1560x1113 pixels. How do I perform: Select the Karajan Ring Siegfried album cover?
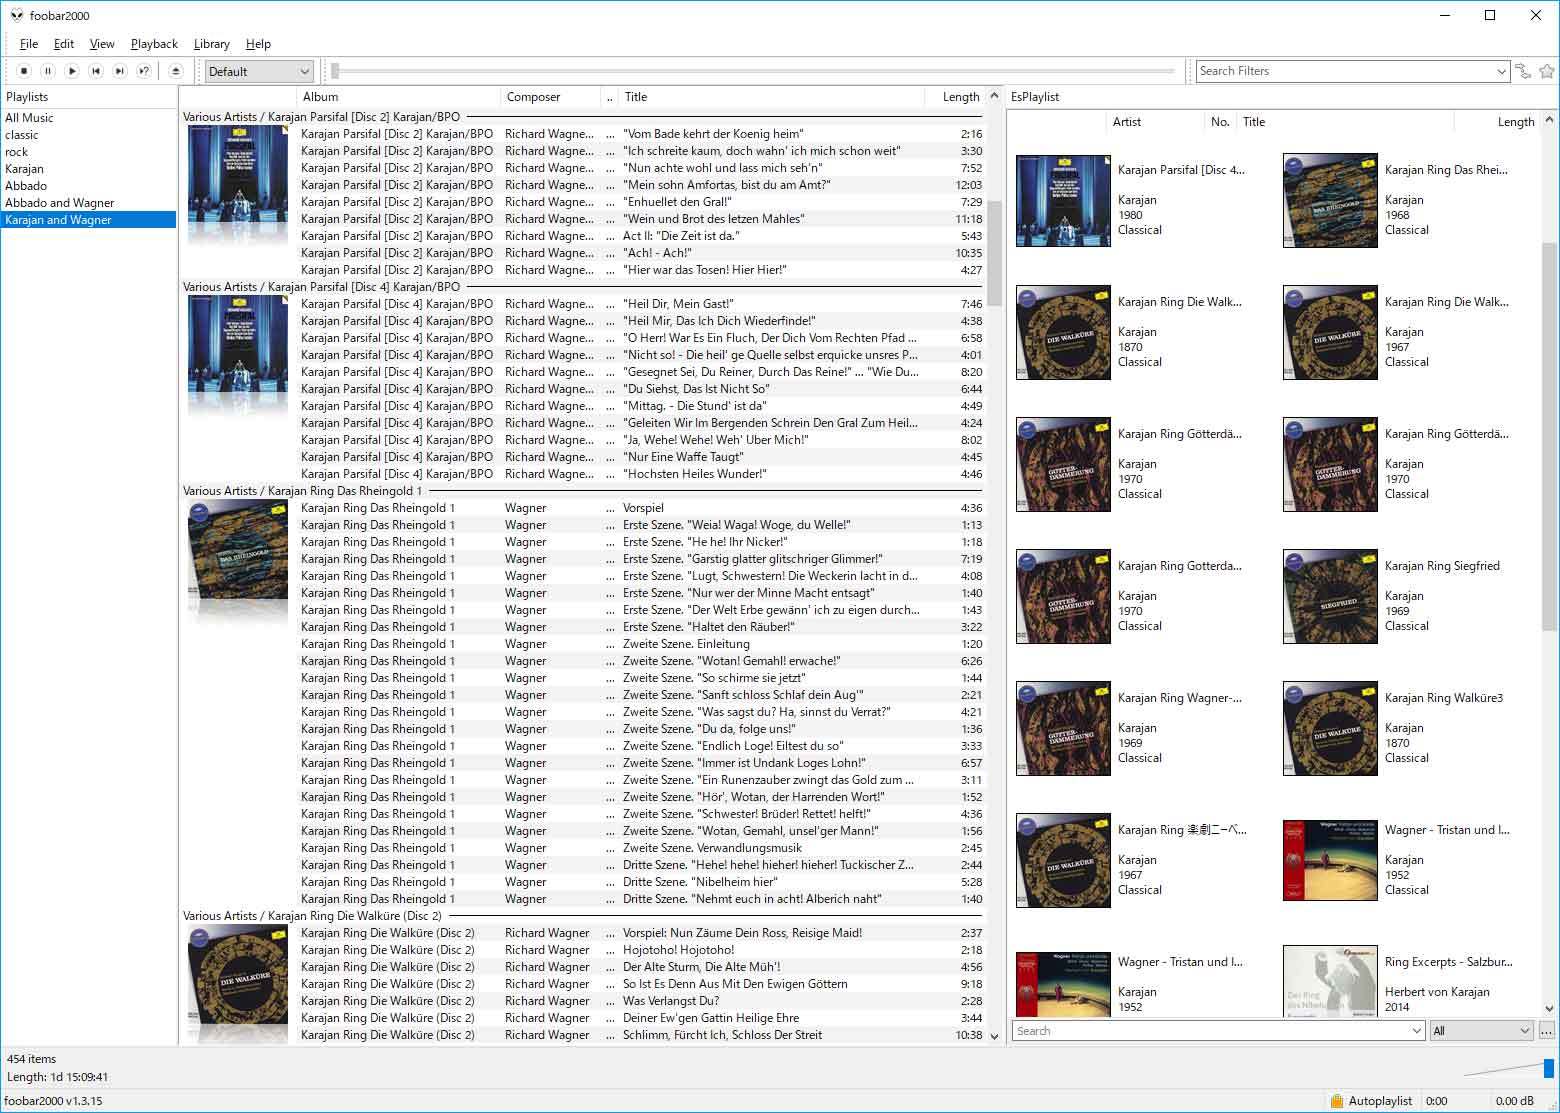coord(1330,596)
